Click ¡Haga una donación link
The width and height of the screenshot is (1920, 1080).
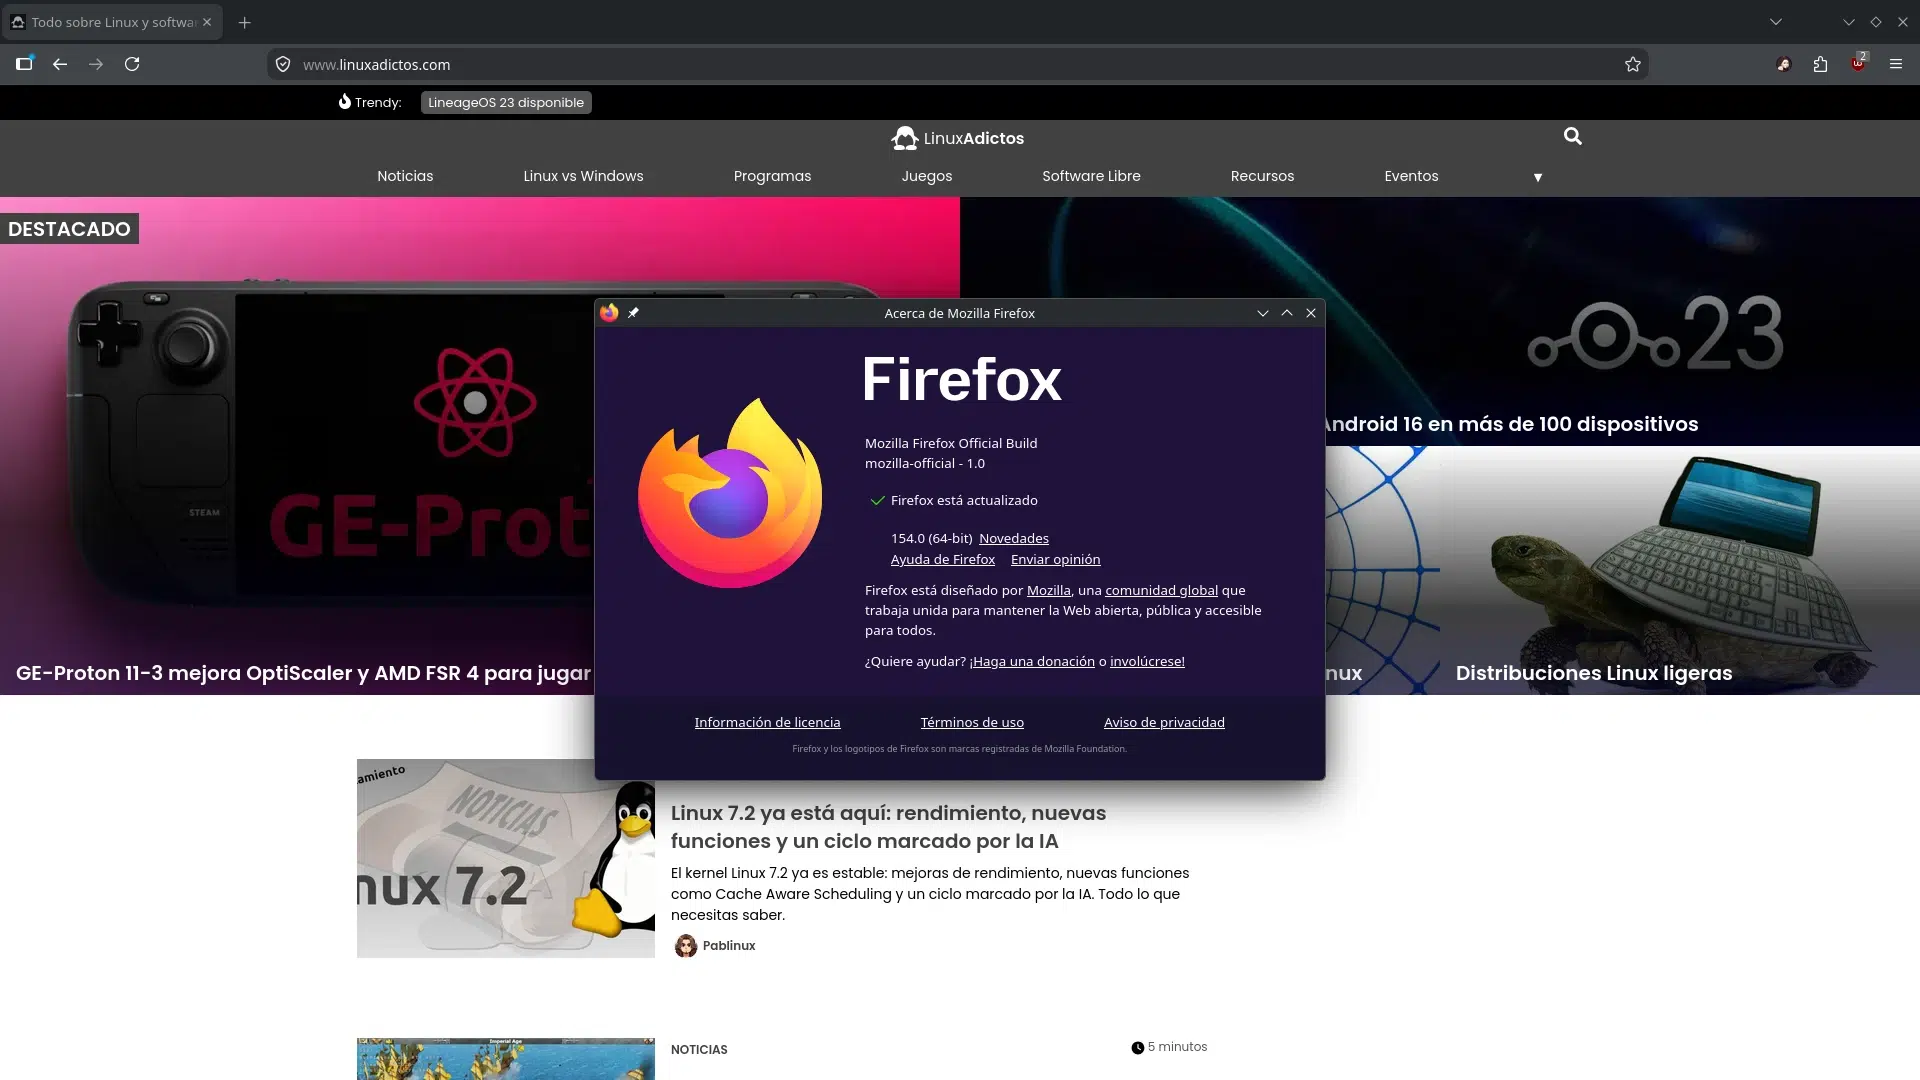[1032, 661]
